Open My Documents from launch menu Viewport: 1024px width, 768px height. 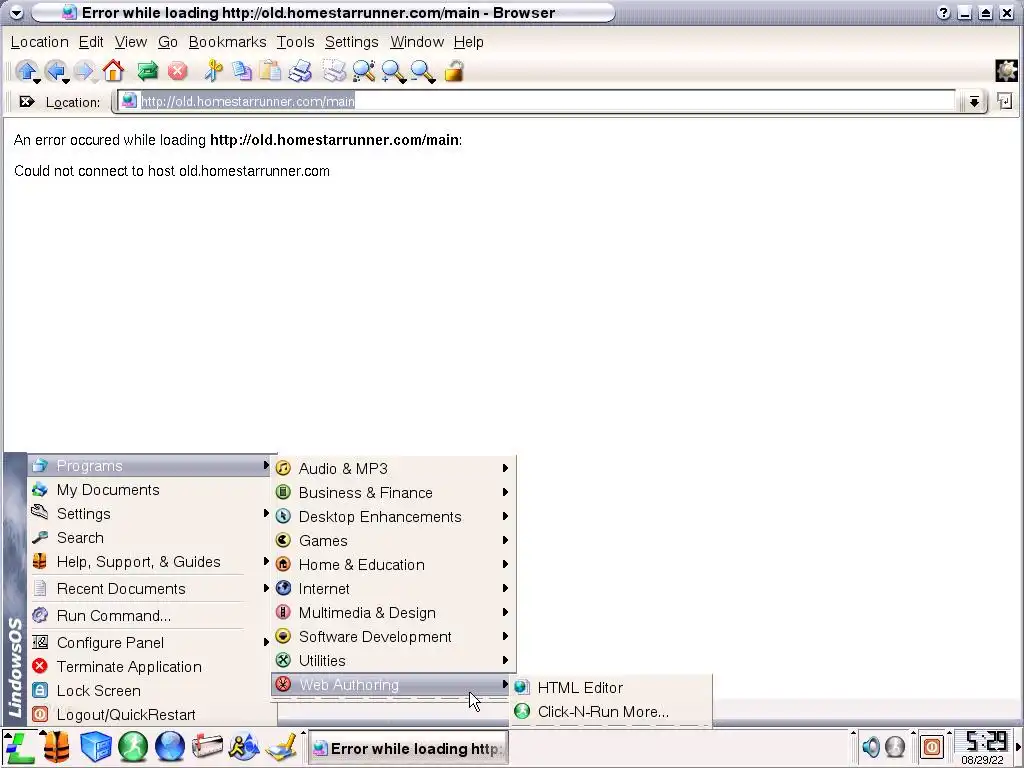pos(149,490)
